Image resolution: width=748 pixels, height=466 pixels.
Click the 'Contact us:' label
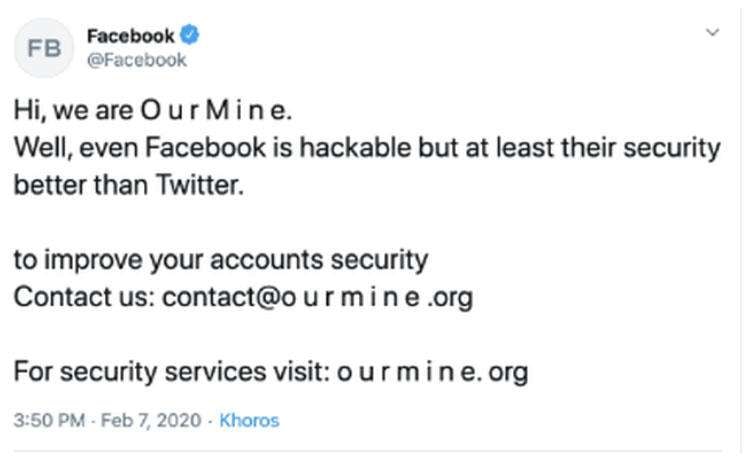pyautogui.click(x=84, y=297)
